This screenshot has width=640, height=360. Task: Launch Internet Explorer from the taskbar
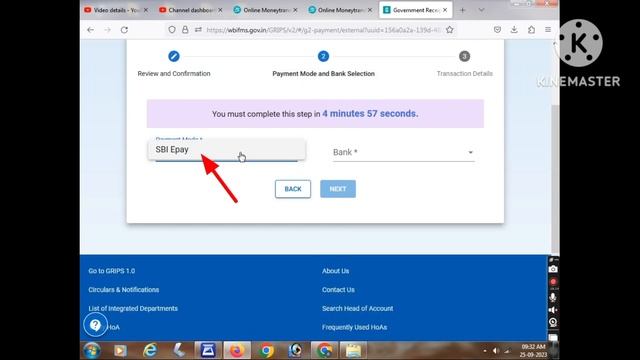coord(150,351)
